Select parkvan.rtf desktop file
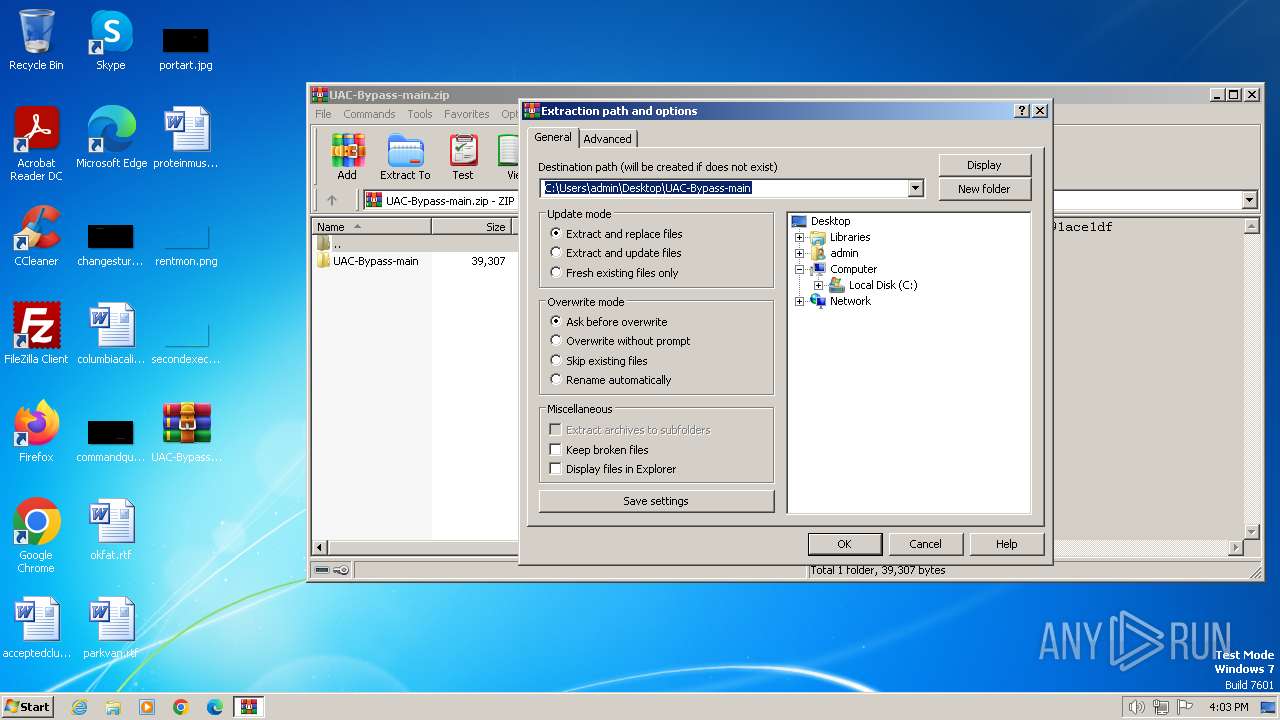1280x720 pixels. pos(111,628)
